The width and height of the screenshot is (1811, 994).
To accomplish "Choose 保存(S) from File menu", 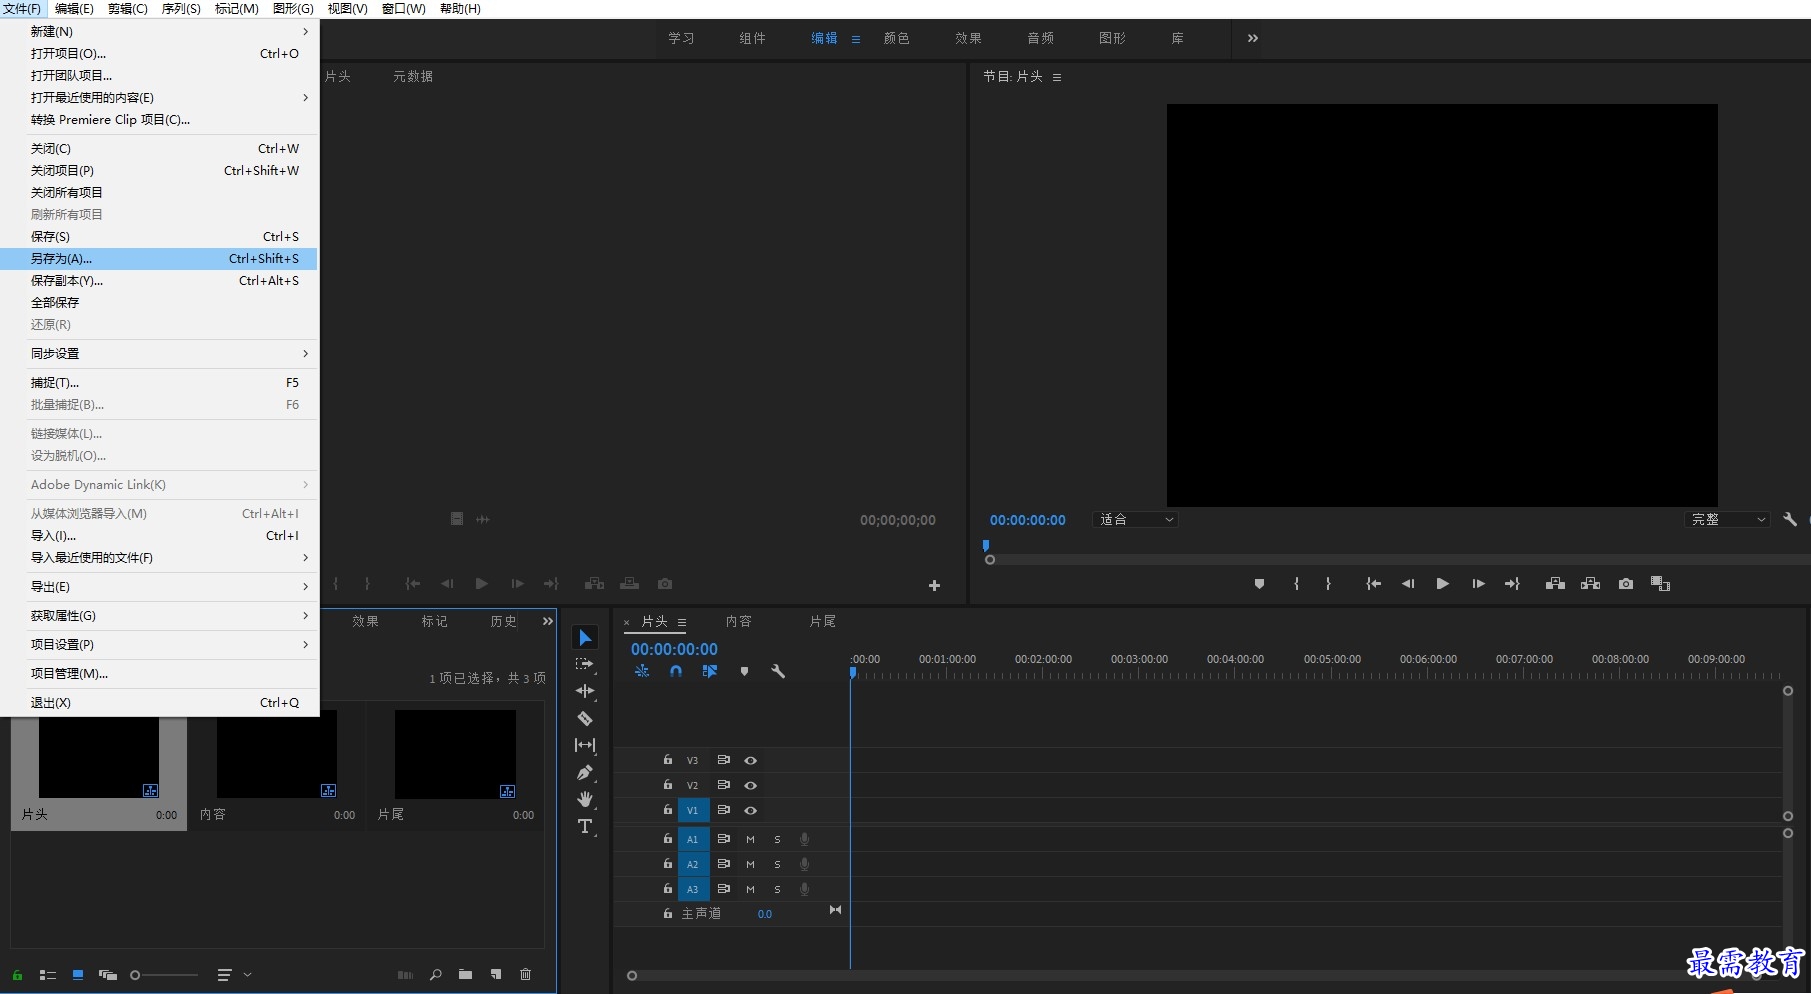I will pos(160,237).
